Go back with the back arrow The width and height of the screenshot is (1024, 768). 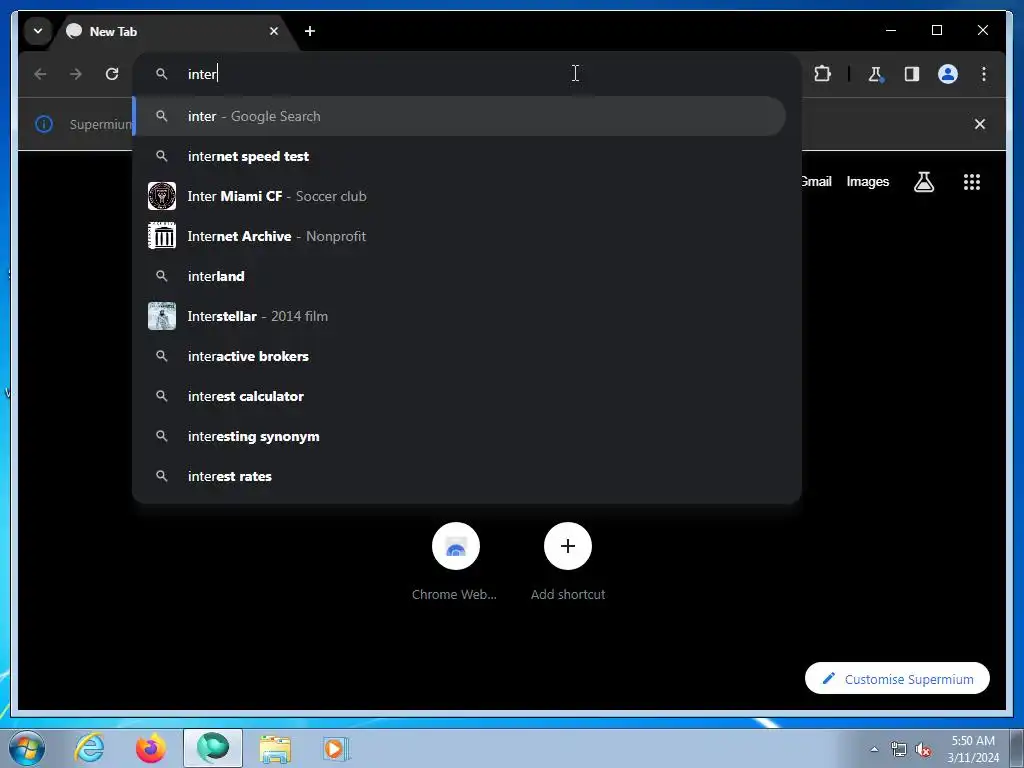point(40,74)
